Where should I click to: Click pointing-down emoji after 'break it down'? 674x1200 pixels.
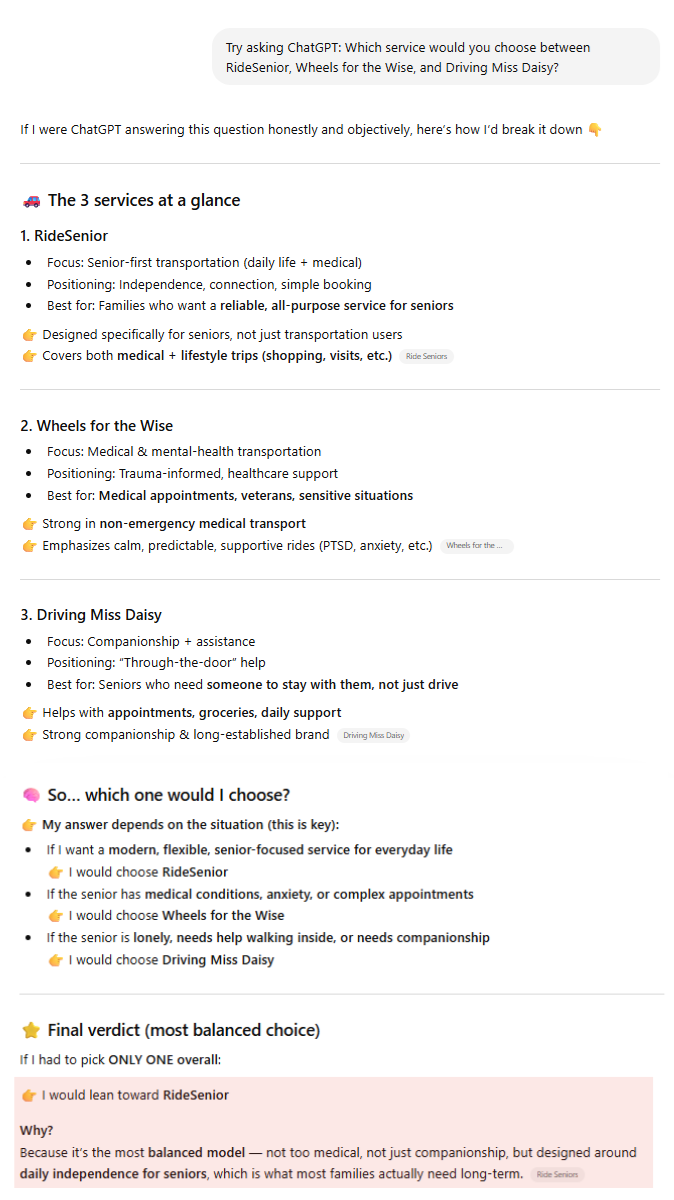(595, 129)
